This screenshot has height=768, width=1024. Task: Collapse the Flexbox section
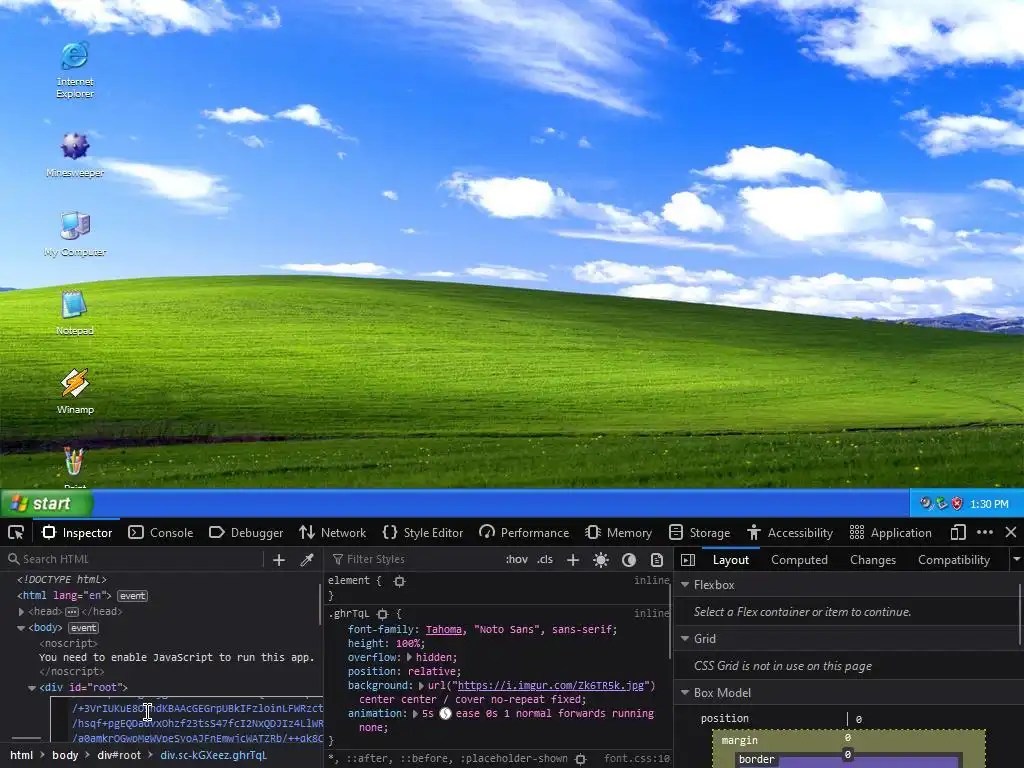coord(685,585)
